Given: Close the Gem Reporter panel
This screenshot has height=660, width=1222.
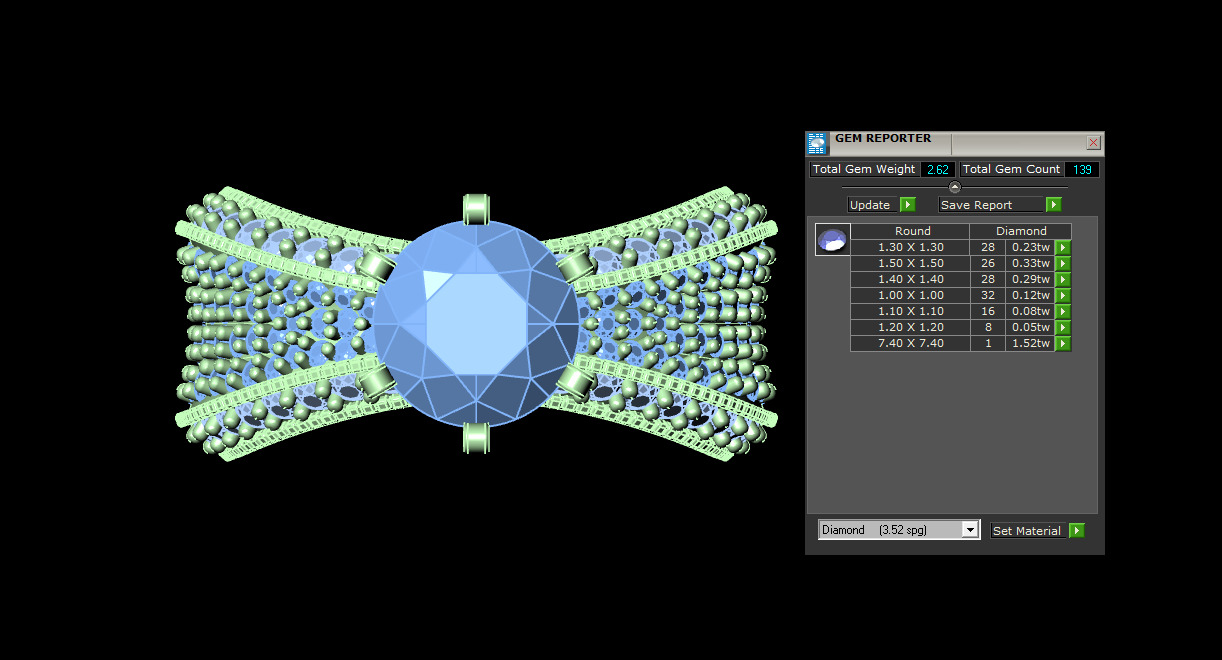Looking at the screenshot, I should pos(1093,142).
